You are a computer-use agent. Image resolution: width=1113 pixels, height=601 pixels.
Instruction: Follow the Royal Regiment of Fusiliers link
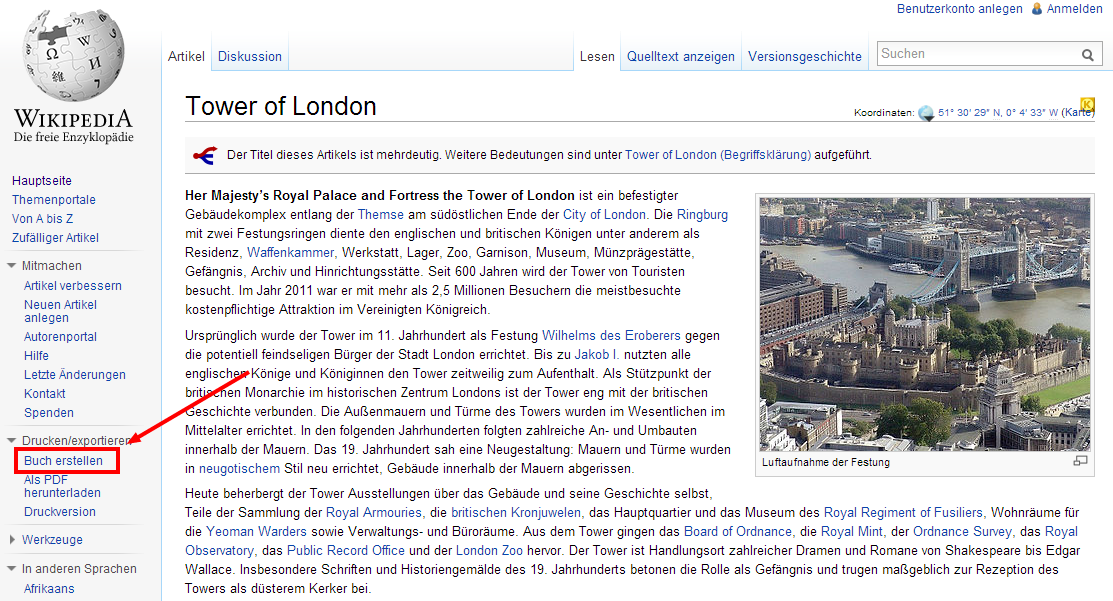903,512
